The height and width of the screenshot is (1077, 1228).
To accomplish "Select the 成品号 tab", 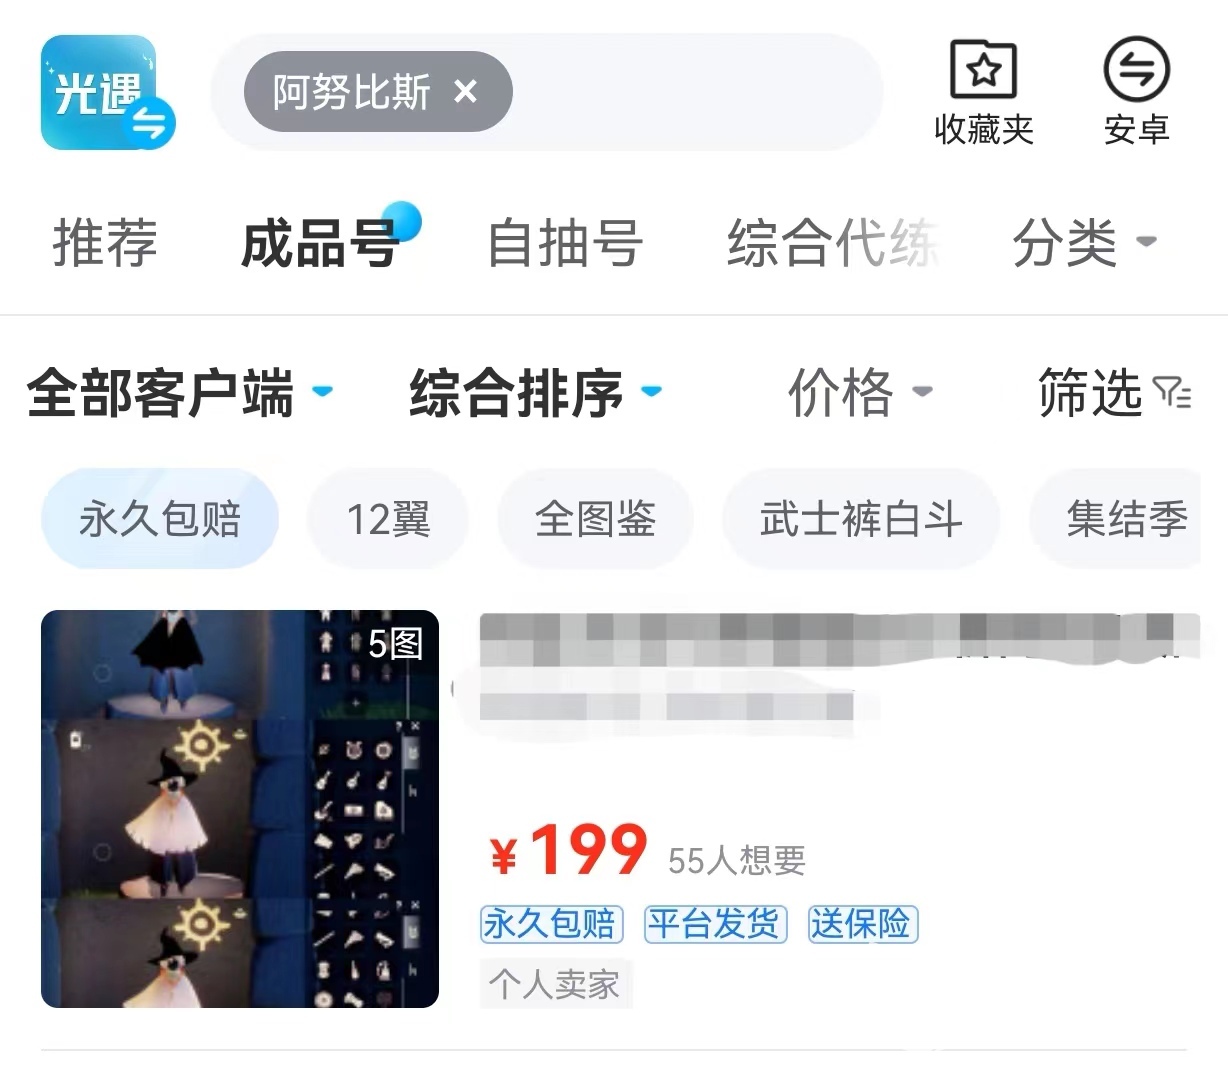I will coord(319,242).
